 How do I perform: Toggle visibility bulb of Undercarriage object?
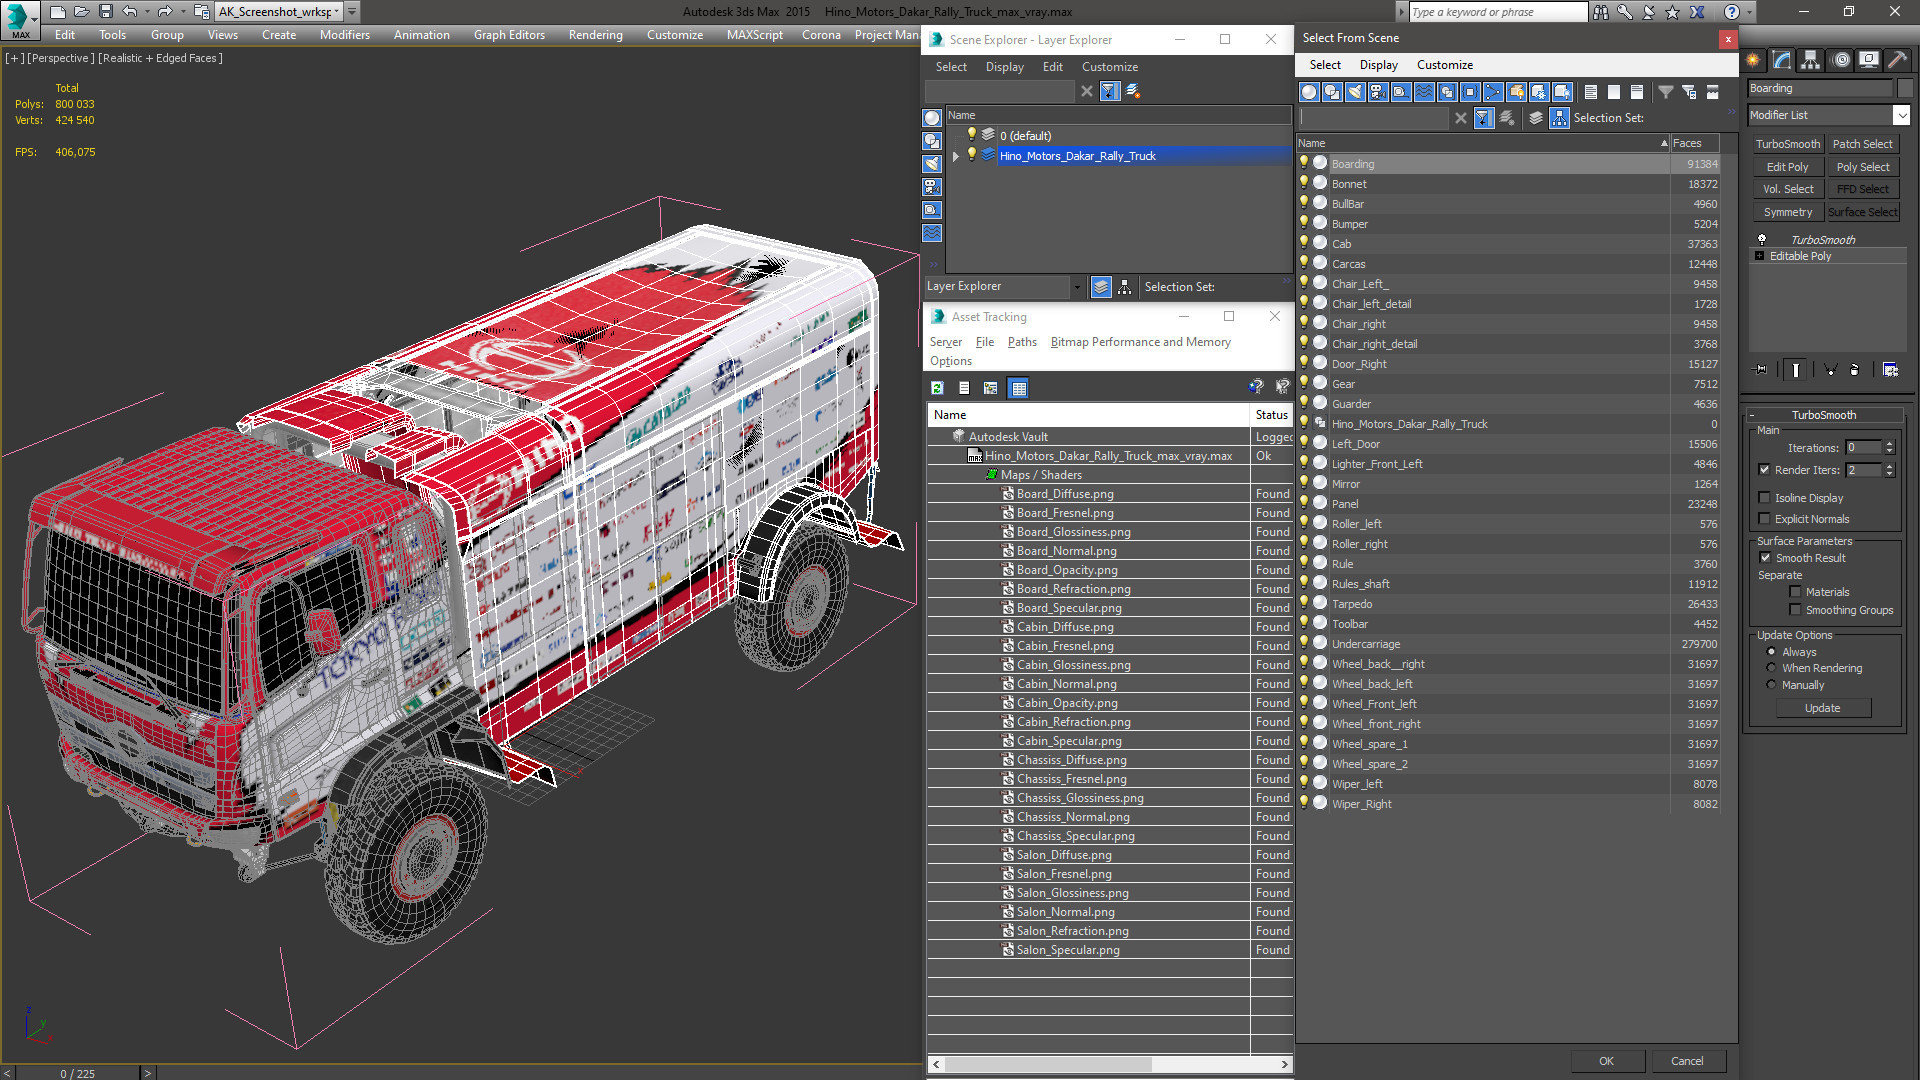1304,643
